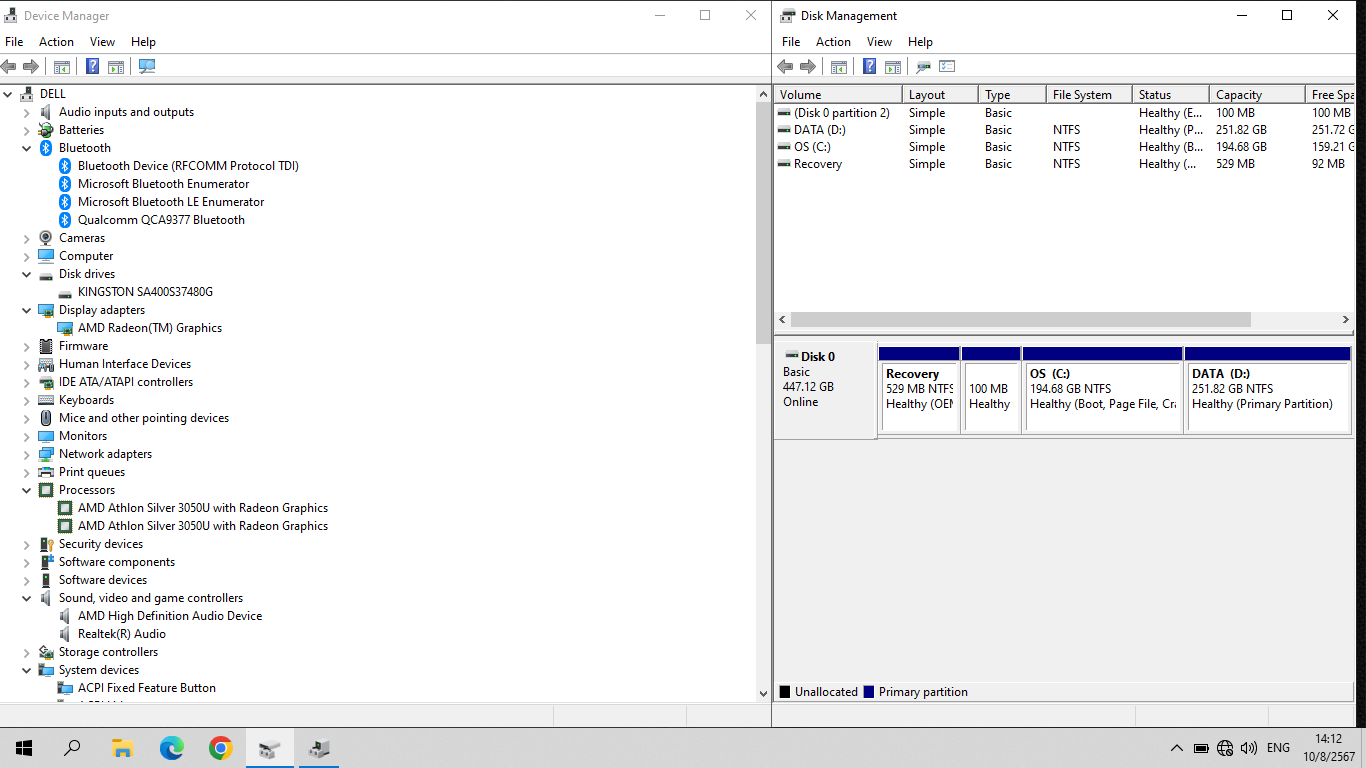Select KINGSTON SA400S37480G disk drive
This screenshot has height=768, width=1366.
145,292
